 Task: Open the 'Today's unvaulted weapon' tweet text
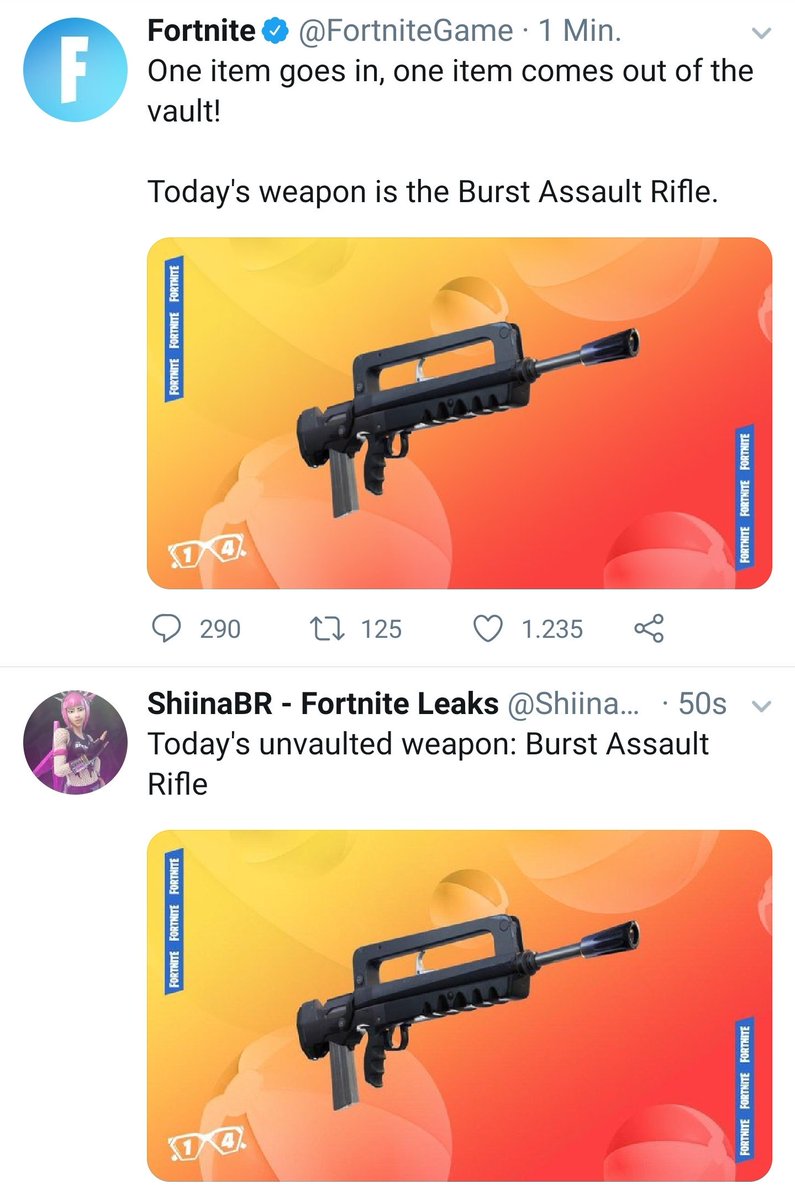[428, 764]
